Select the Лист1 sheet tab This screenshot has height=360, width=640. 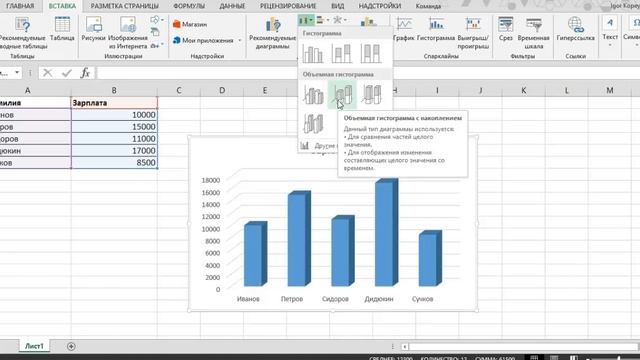coord(34,346)
